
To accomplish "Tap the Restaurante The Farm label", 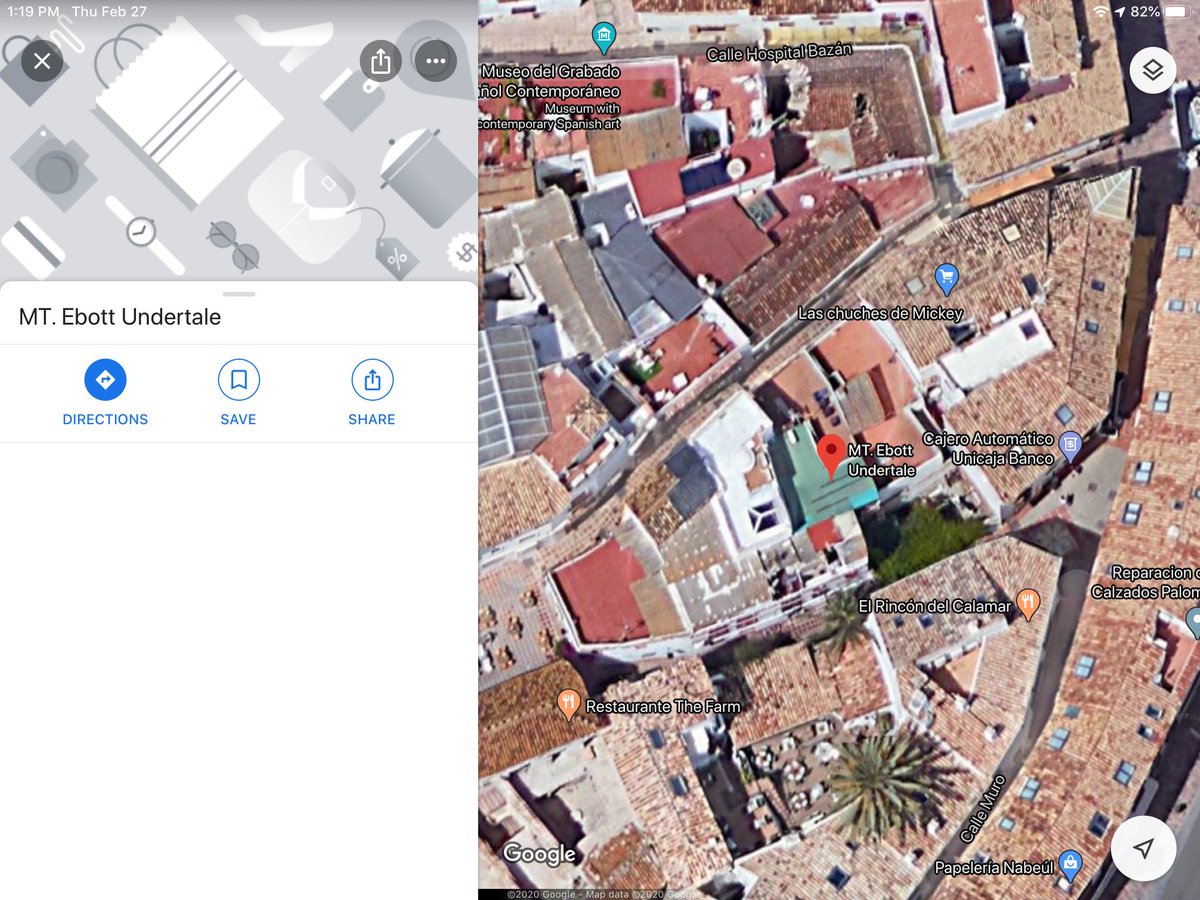I will click(663, 706).
